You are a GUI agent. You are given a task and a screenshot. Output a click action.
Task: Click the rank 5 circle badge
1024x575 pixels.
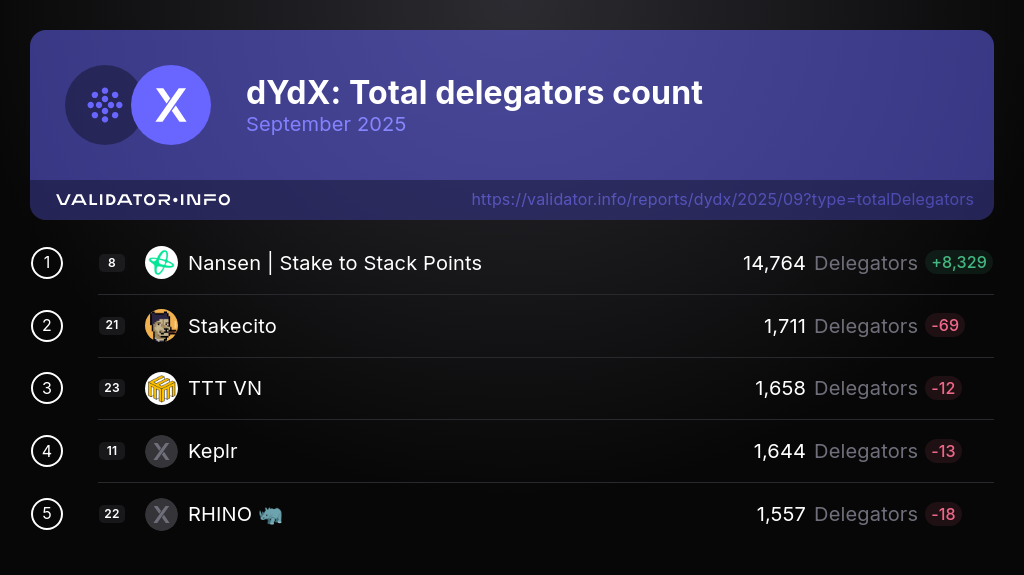(47, 514)
